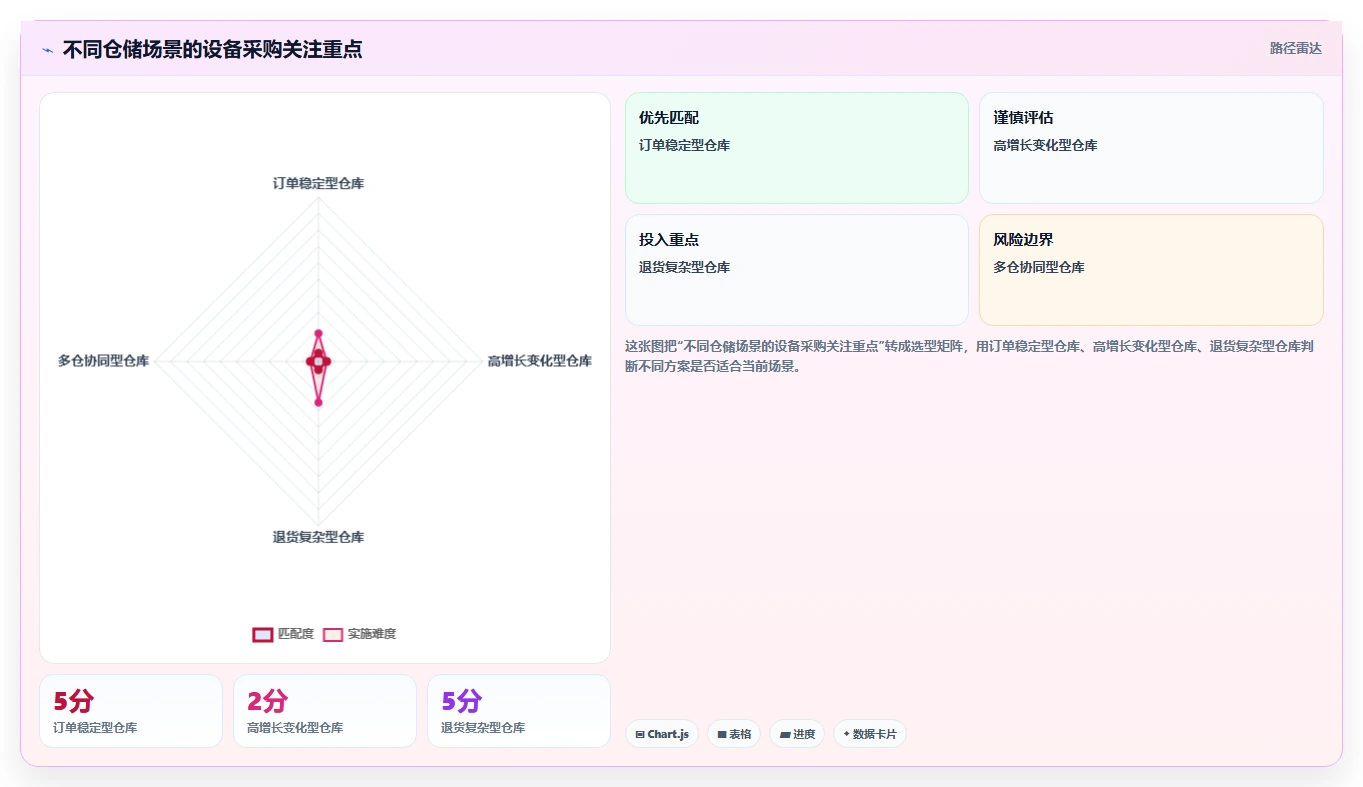Viewport: 1363px width, 787px height.
Task: Click the 退货复杂型仓库 radar axis label
Action: pos(318,537)
